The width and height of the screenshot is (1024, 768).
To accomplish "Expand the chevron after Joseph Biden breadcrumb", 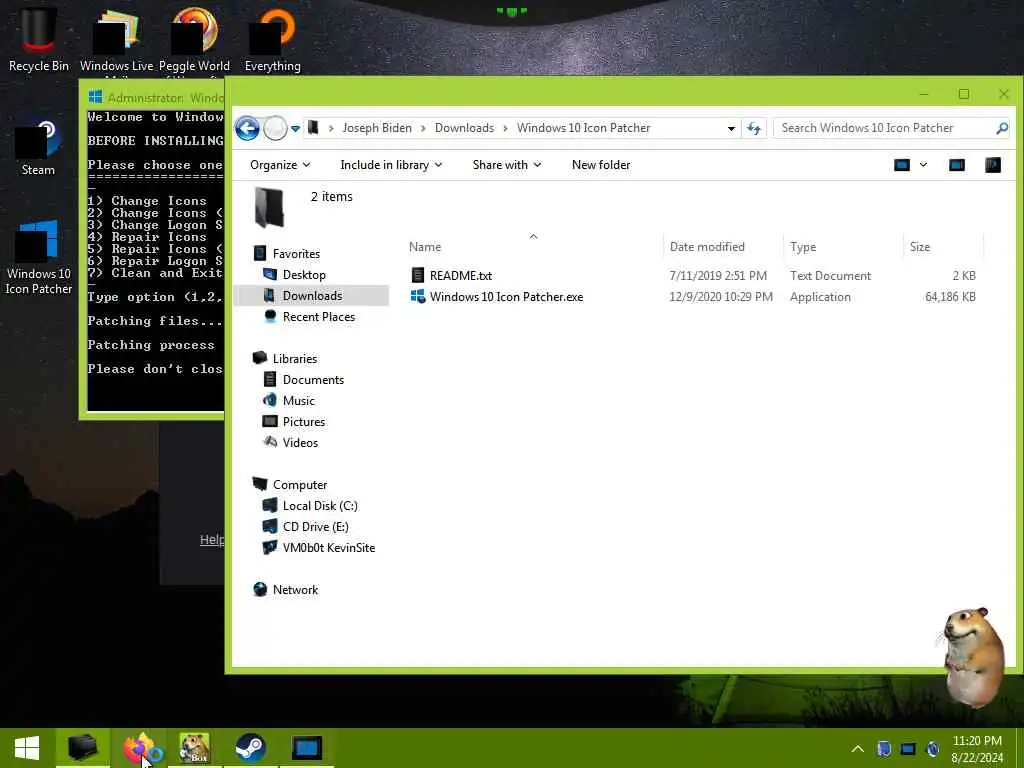I will tap(423, 128).
